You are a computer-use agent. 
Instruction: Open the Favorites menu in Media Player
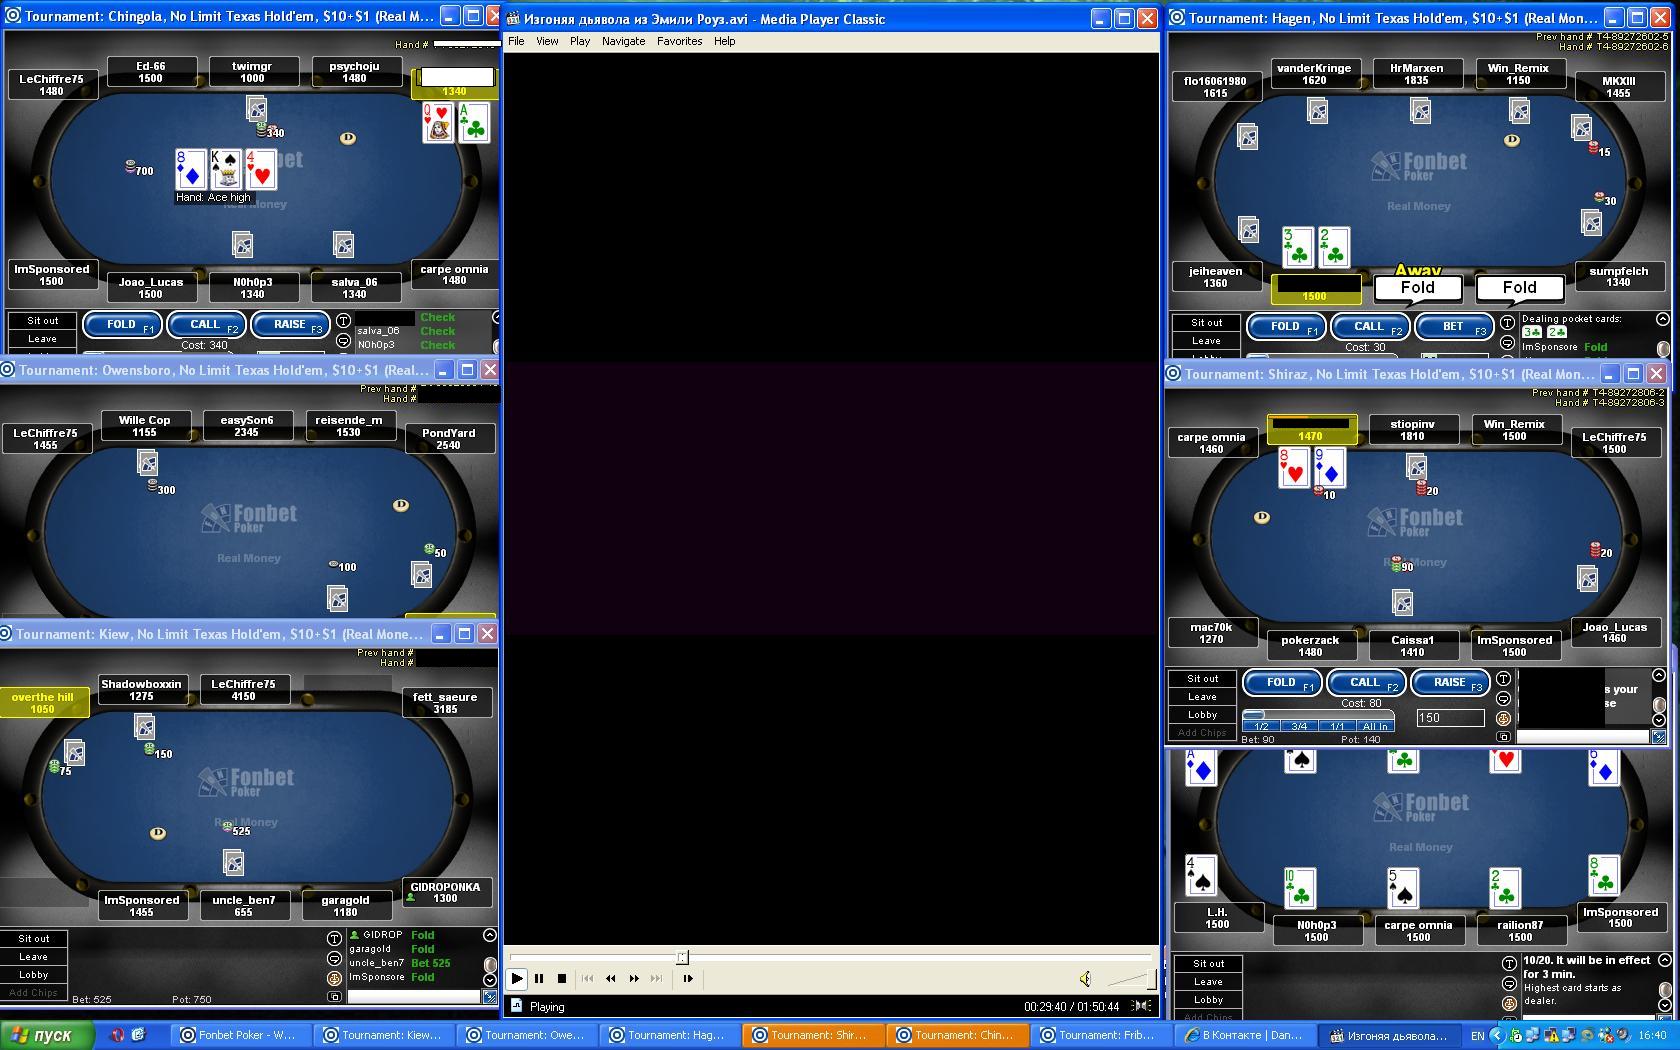pos(679,41)
